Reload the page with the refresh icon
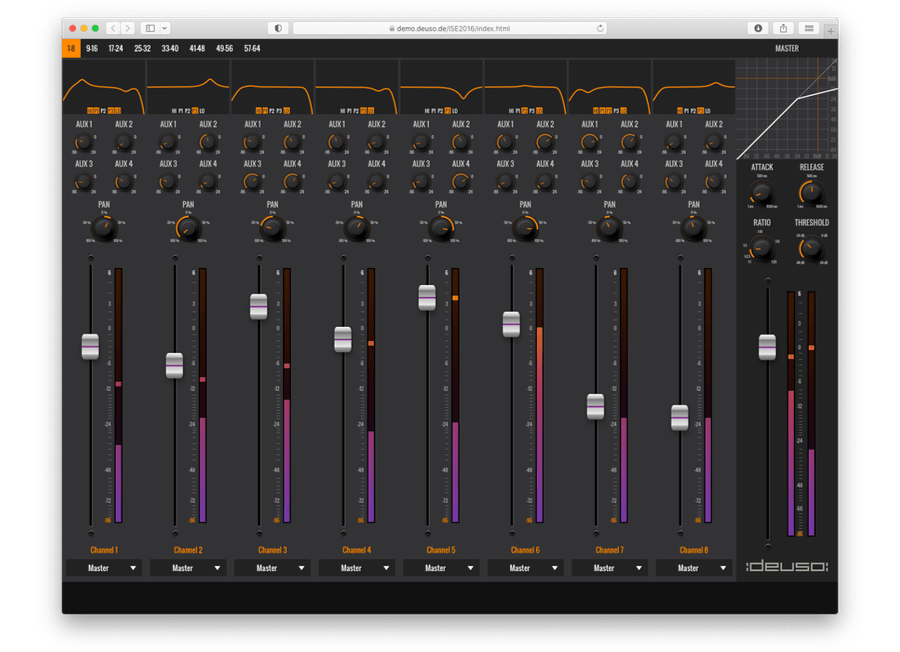900x652 pixels. [600, 28]
